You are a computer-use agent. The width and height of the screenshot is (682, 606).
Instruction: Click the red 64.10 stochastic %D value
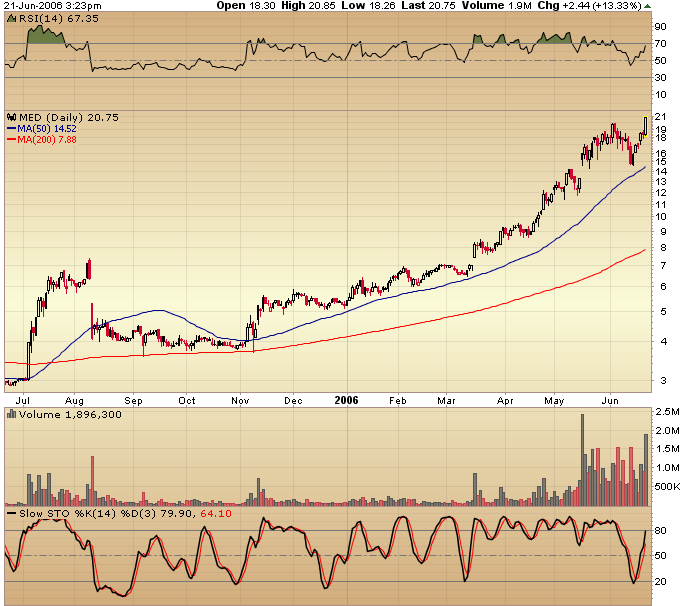216,514
